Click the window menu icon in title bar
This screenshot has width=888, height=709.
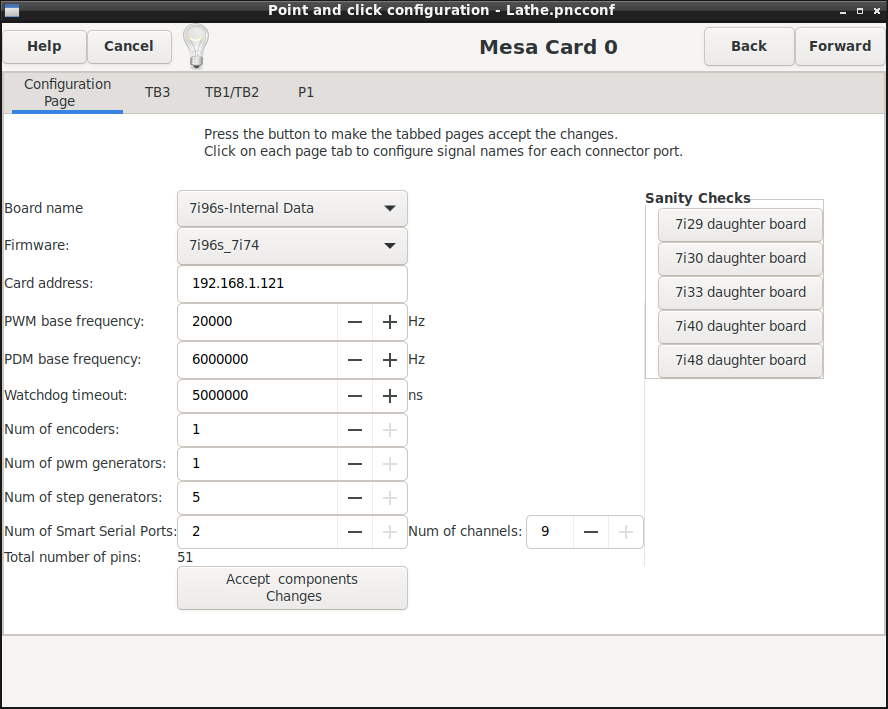click(11, 10)
